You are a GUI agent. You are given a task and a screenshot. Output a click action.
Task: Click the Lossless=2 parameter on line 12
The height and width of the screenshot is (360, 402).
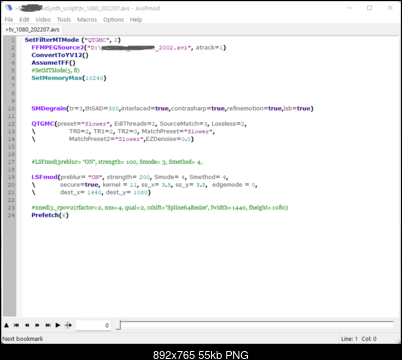click(229, 124)
